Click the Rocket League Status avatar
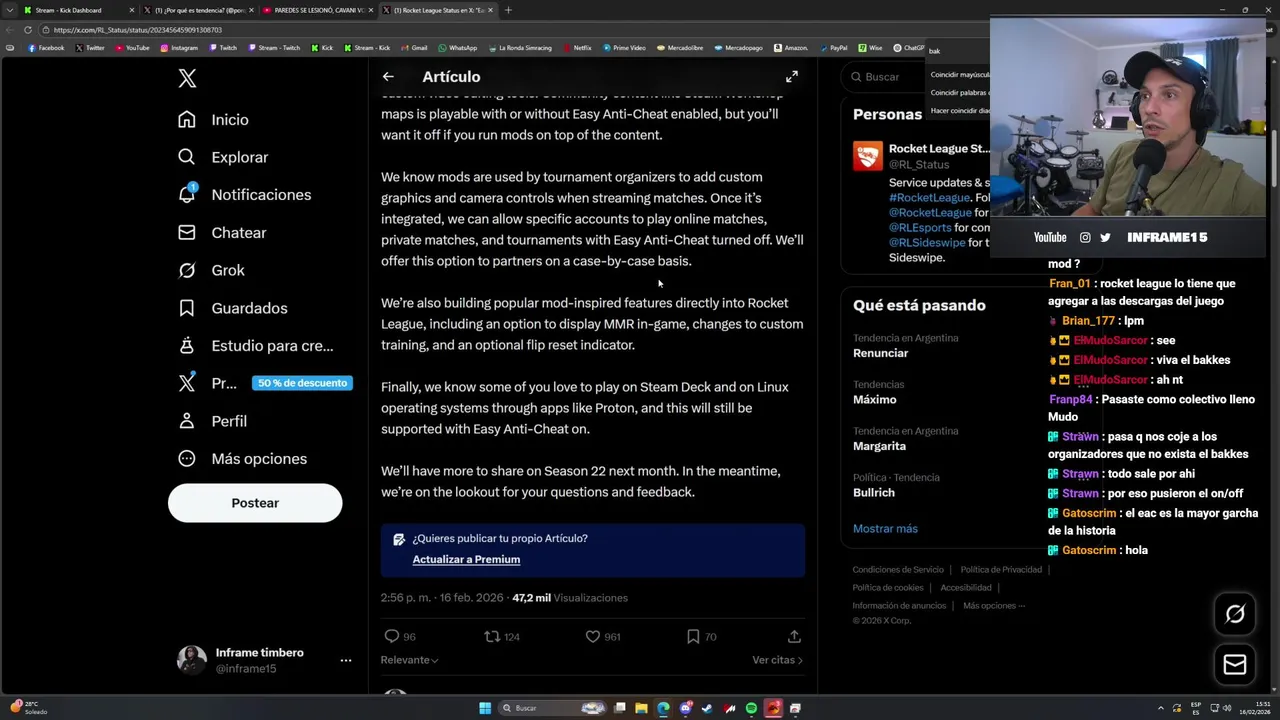 coord(868,156)
